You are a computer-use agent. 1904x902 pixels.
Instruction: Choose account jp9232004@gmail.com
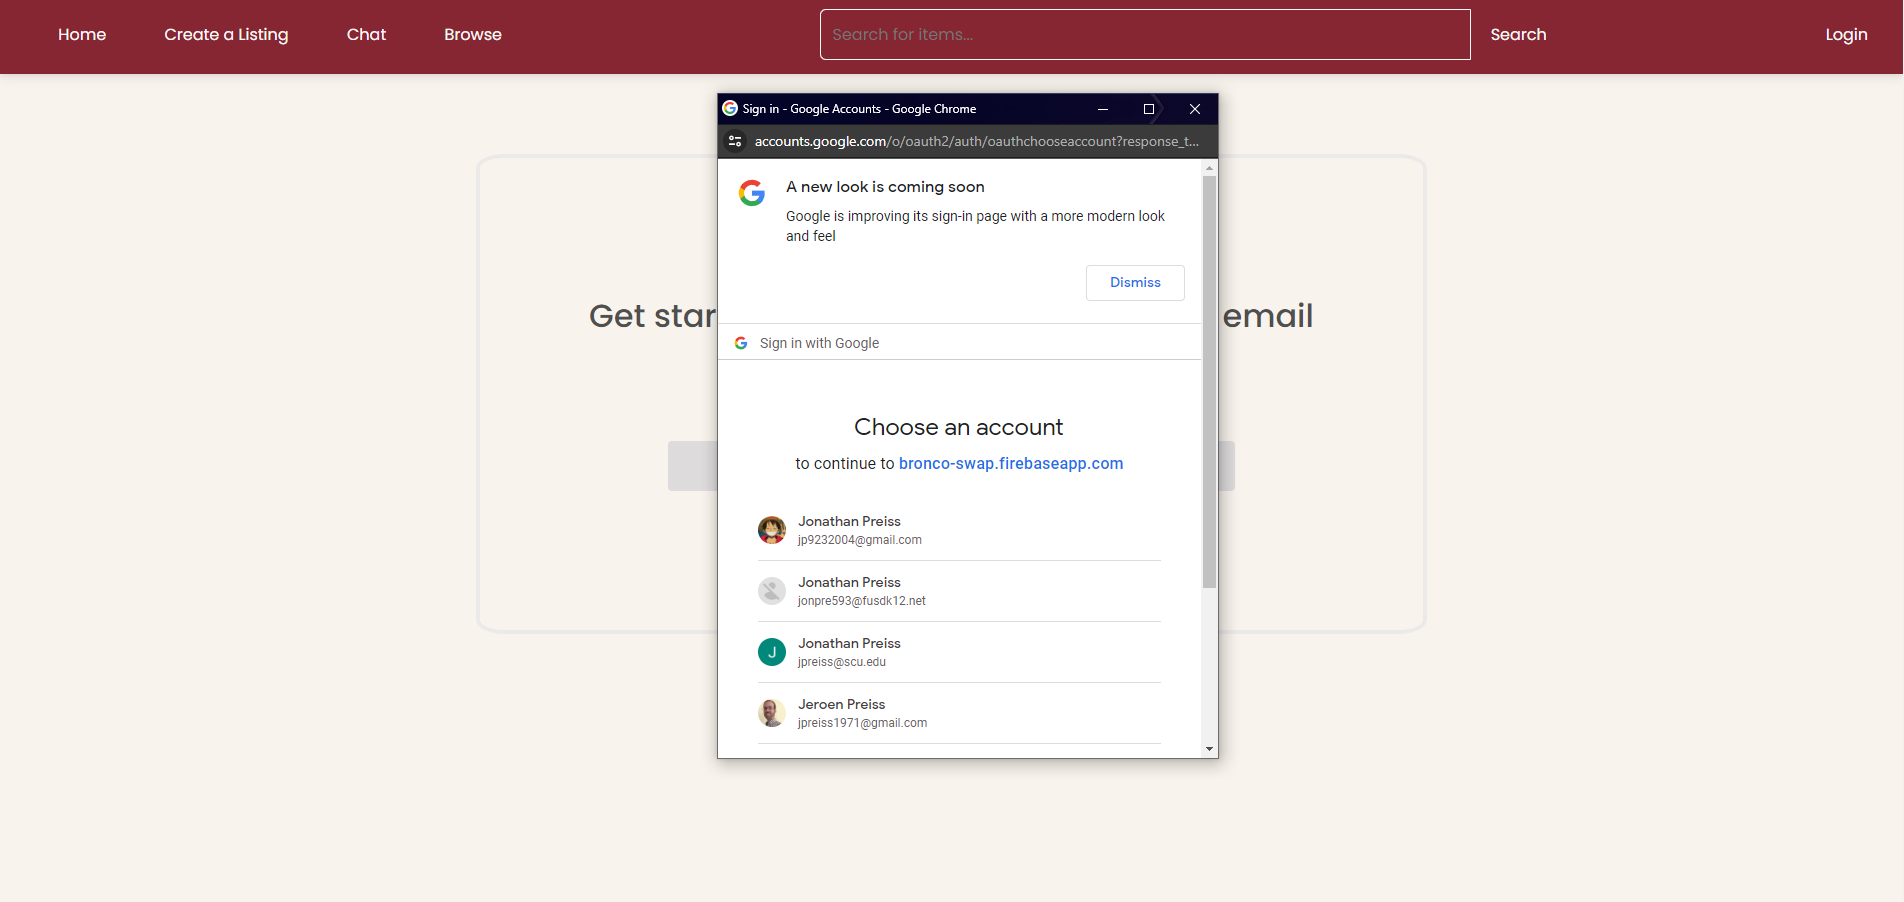click(959, 530)
